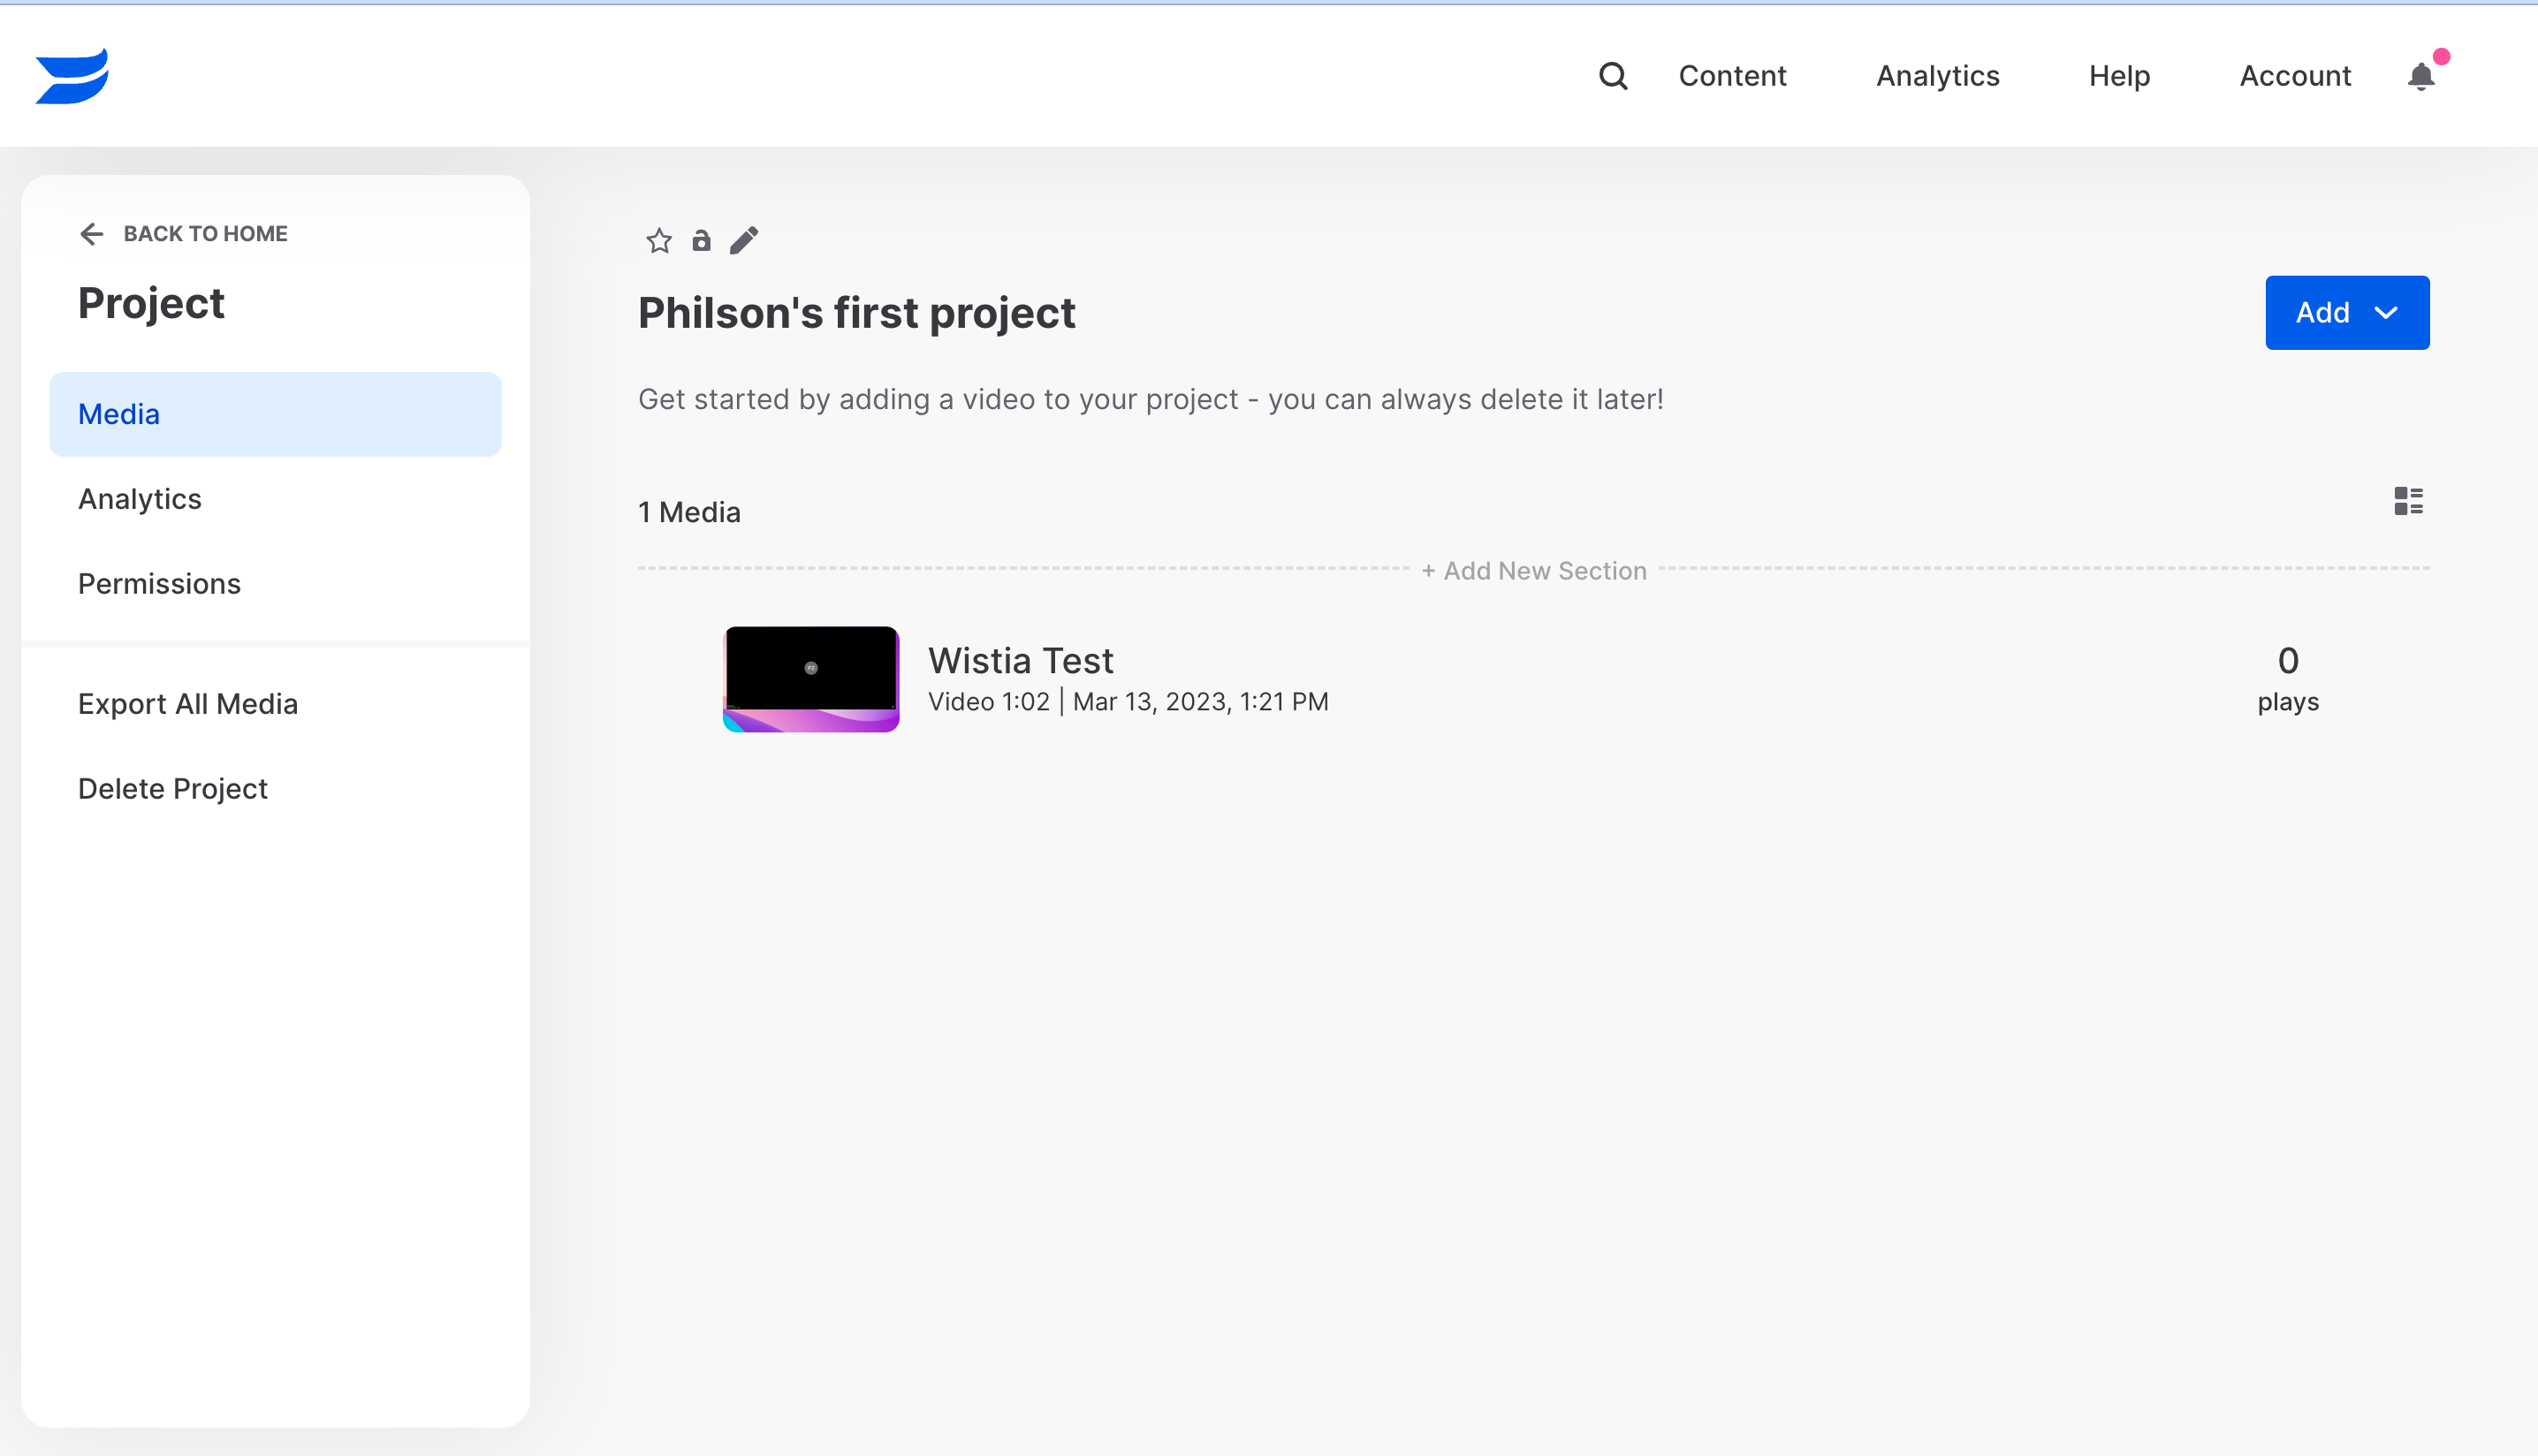Favorite project with star icon

(x=659, y=241)
